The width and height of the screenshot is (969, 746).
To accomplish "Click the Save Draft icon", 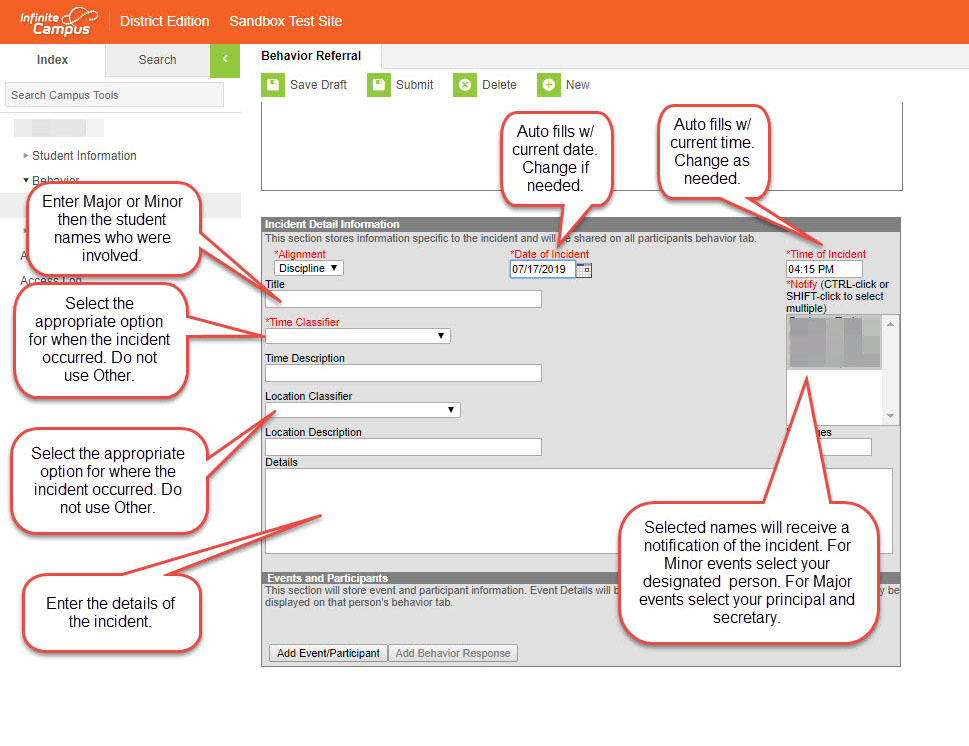I will click(x=273, y=85).
